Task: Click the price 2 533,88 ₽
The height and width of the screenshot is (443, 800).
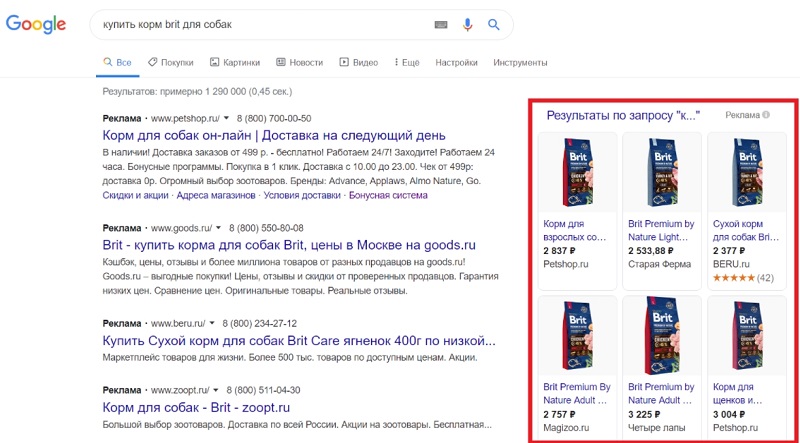Action: coord(651,251)
